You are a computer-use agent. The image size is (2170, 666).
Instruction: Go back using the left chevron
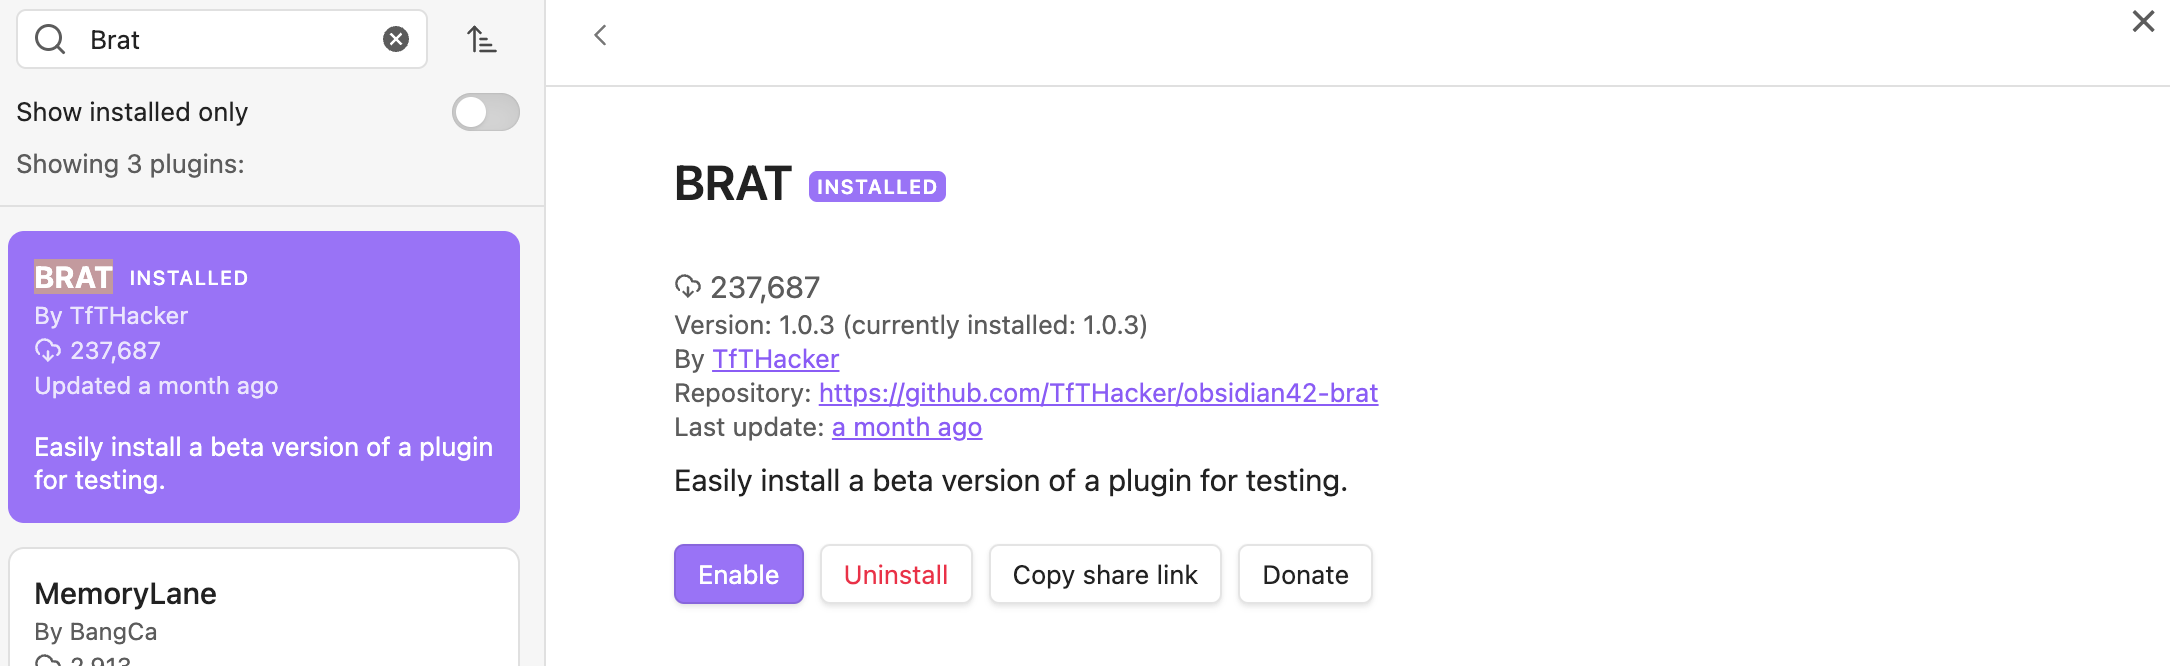click(600, 36)
